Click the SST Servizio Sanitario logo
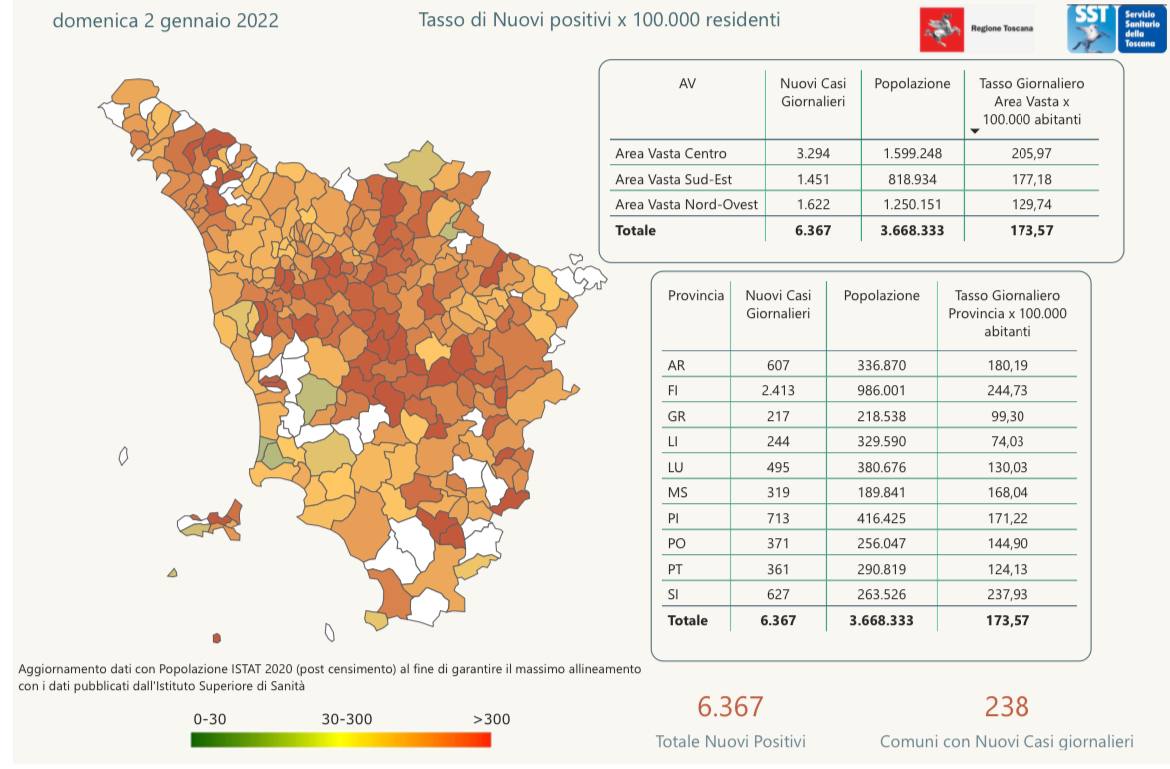This screenshot has width=1170, height=769. click(x=1115, y=28)
